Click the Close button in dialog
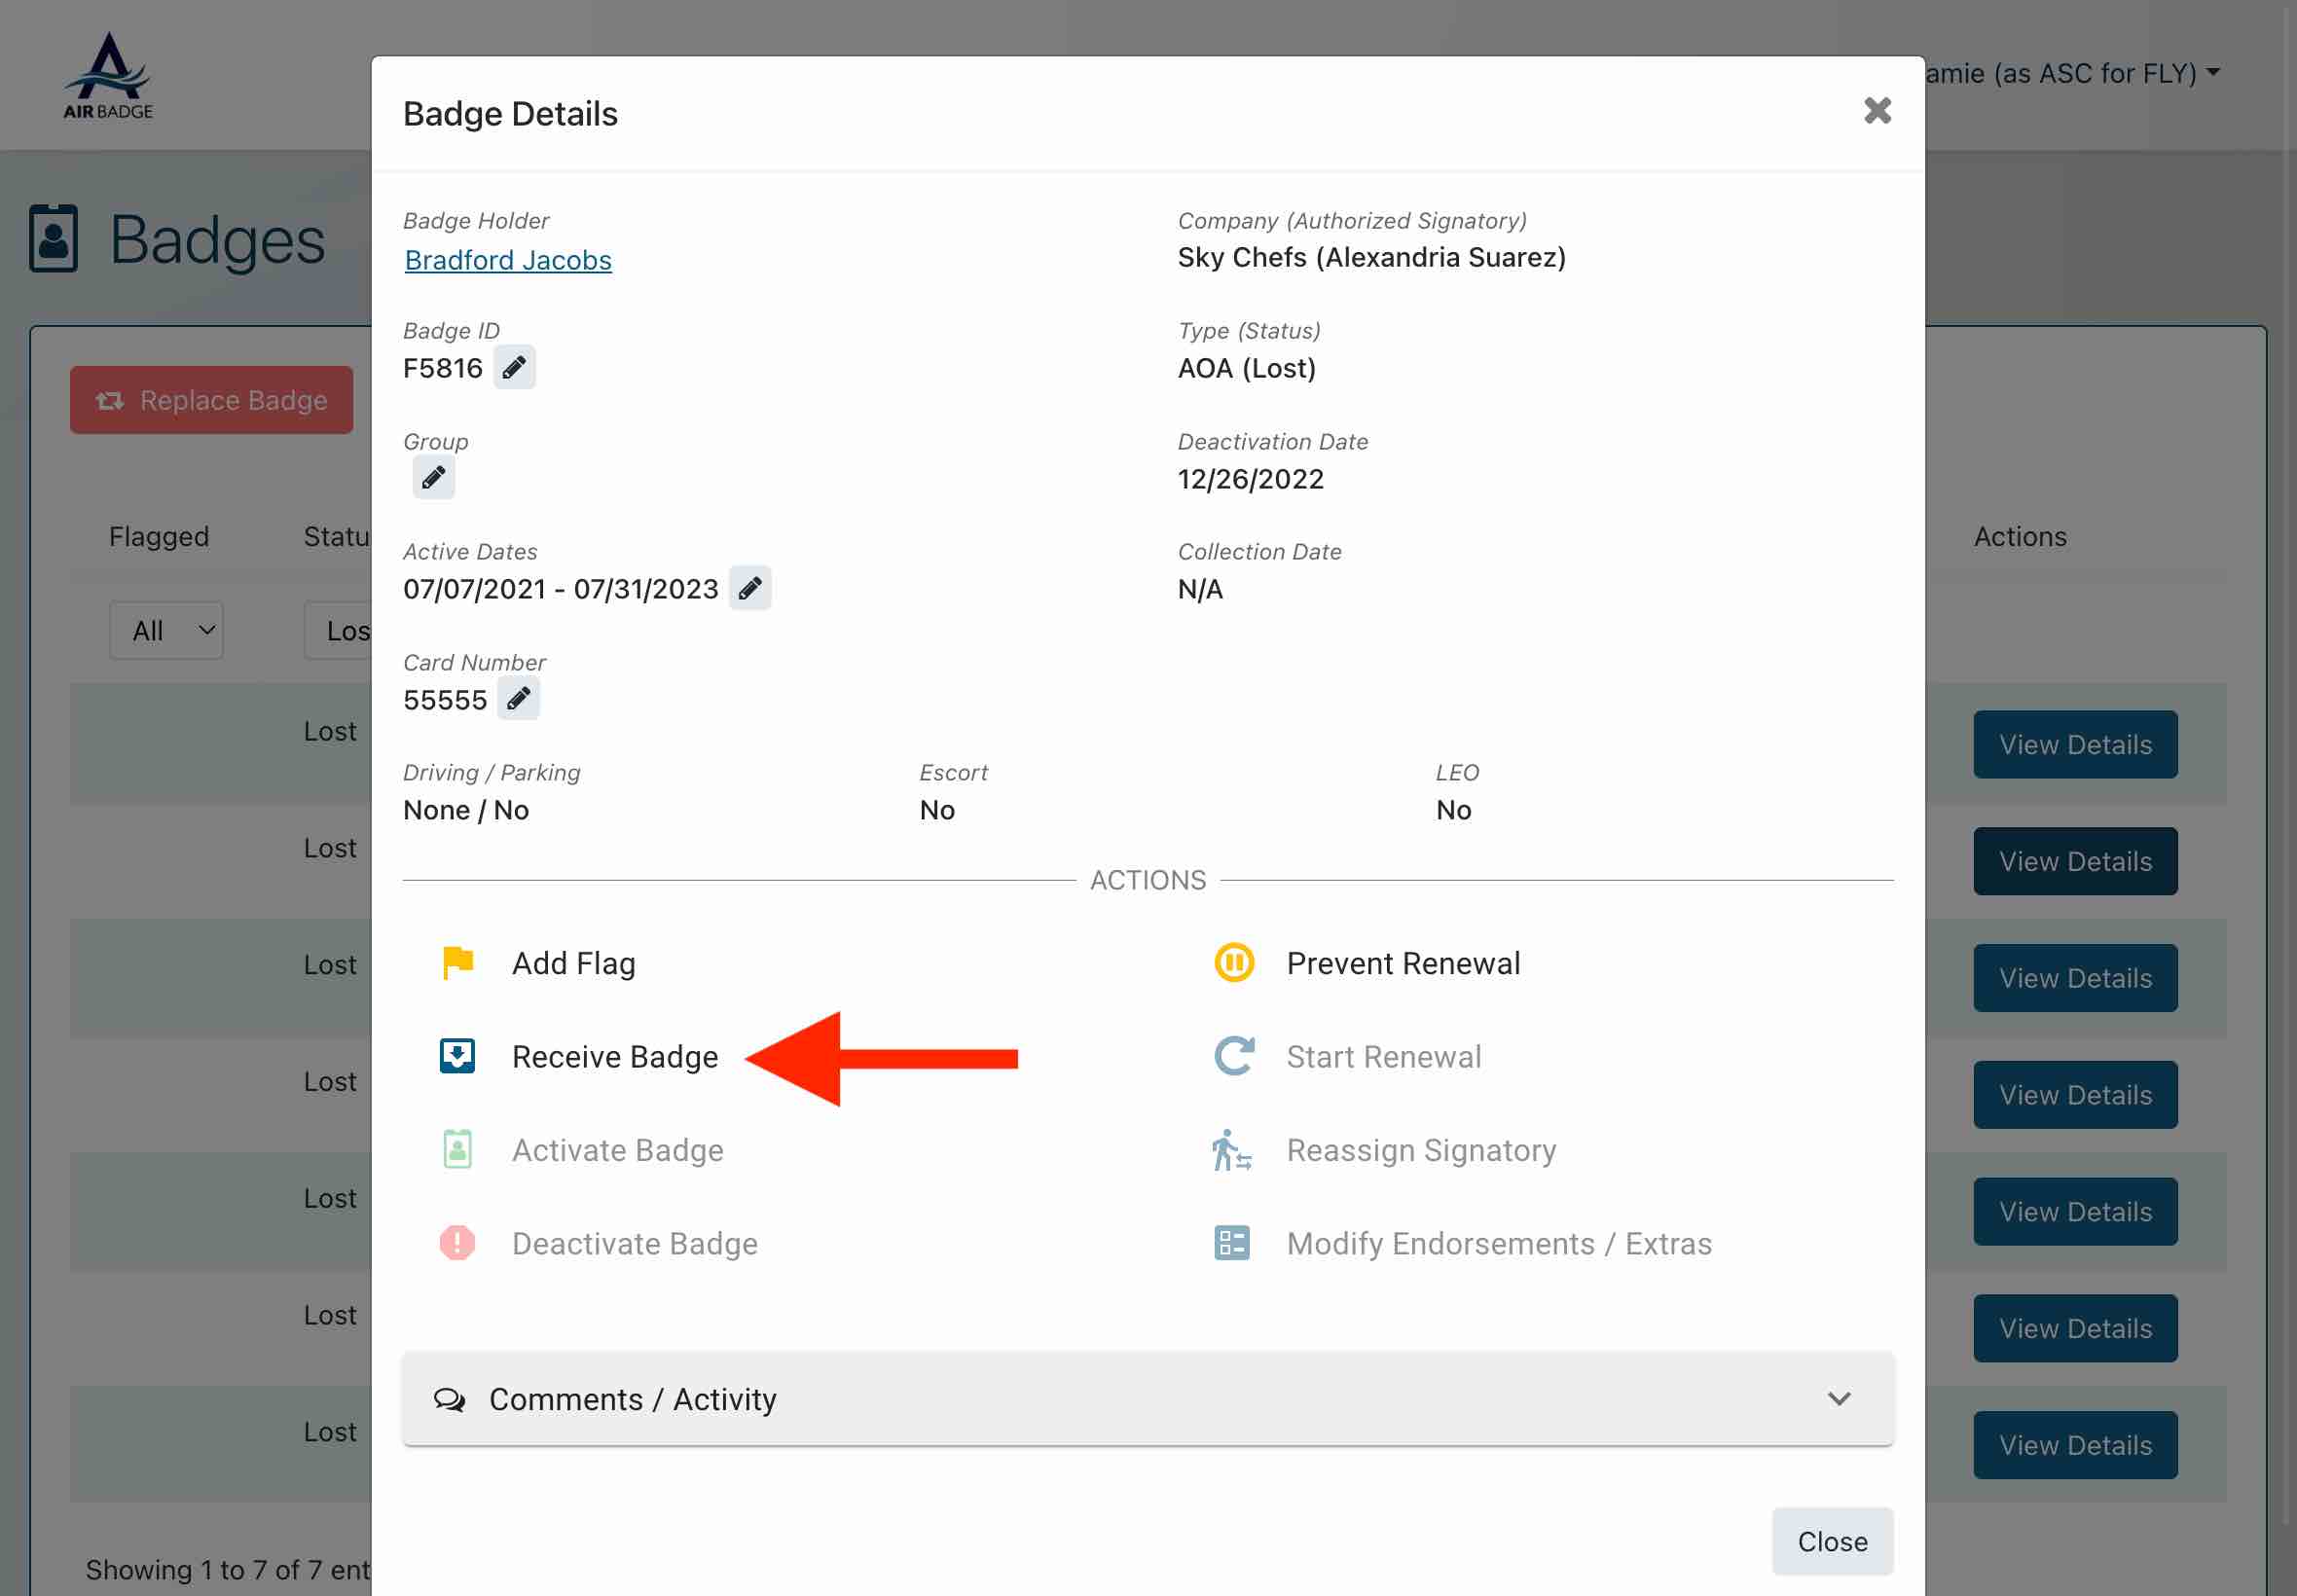Image resolution: width=2297 pixels, height=1596 pixels. (x=1831, y=1541)
